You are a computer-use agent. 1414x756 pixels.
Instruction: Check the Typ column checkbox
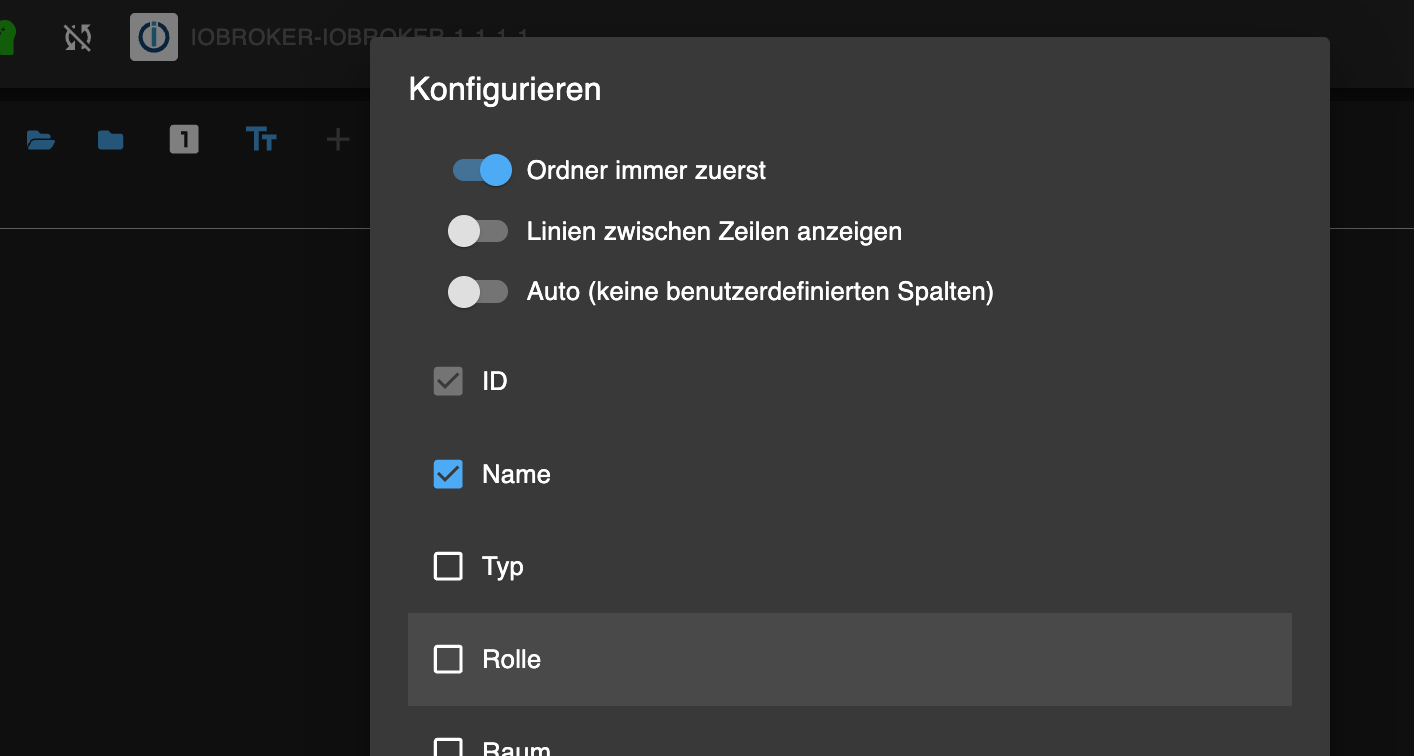(x=448, y=567)
